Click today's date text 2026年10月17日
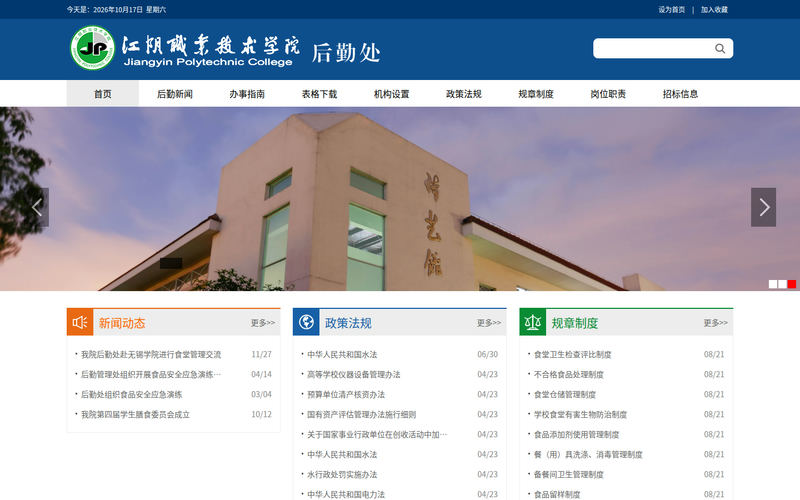Viewport: 800px width, 500px height. pyautogui.click(x=118, y=10)
